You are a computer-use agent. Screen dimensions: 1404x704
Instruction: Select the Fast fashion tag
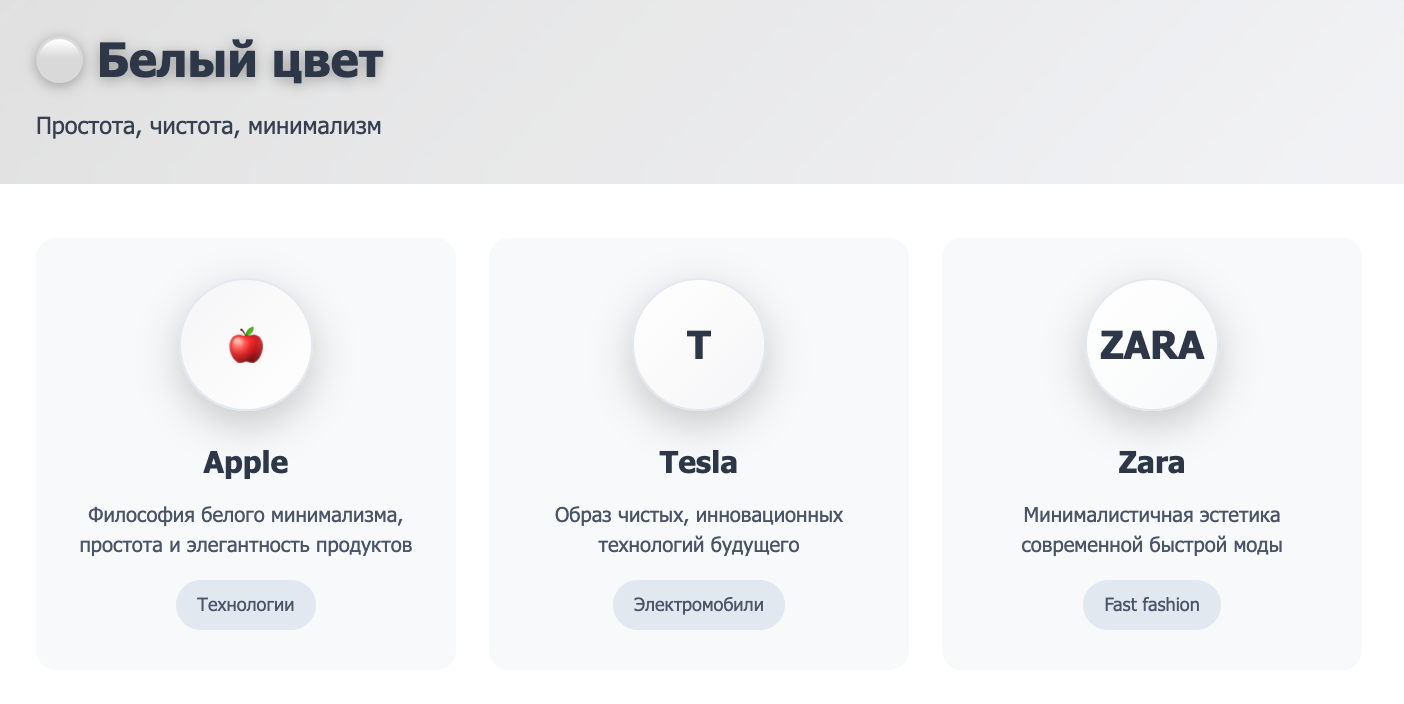pos(1152,605)
